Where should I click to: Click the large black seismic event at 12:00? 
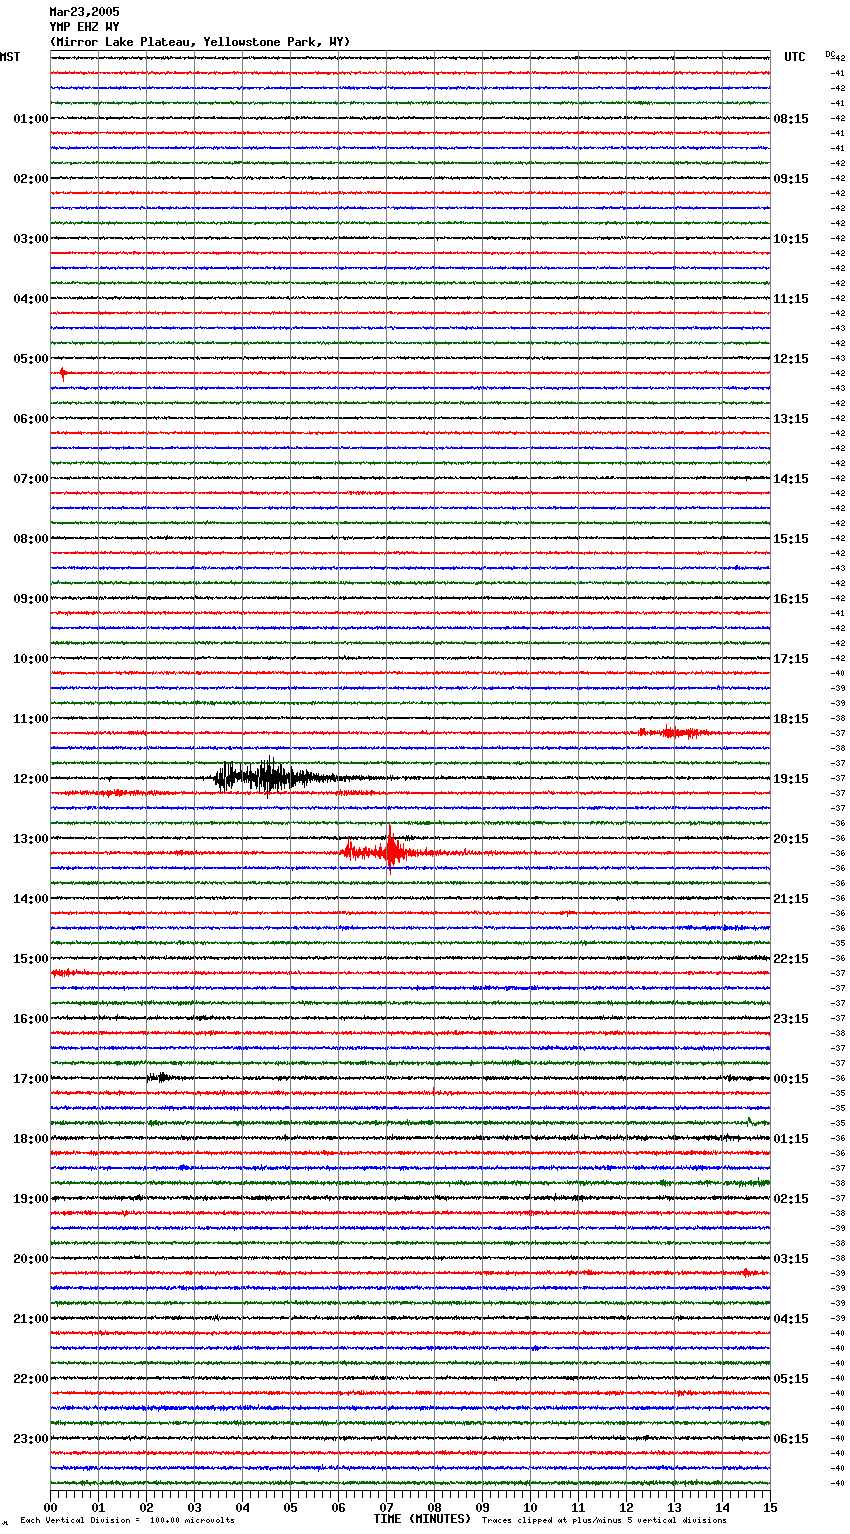(x=275, y=777)
